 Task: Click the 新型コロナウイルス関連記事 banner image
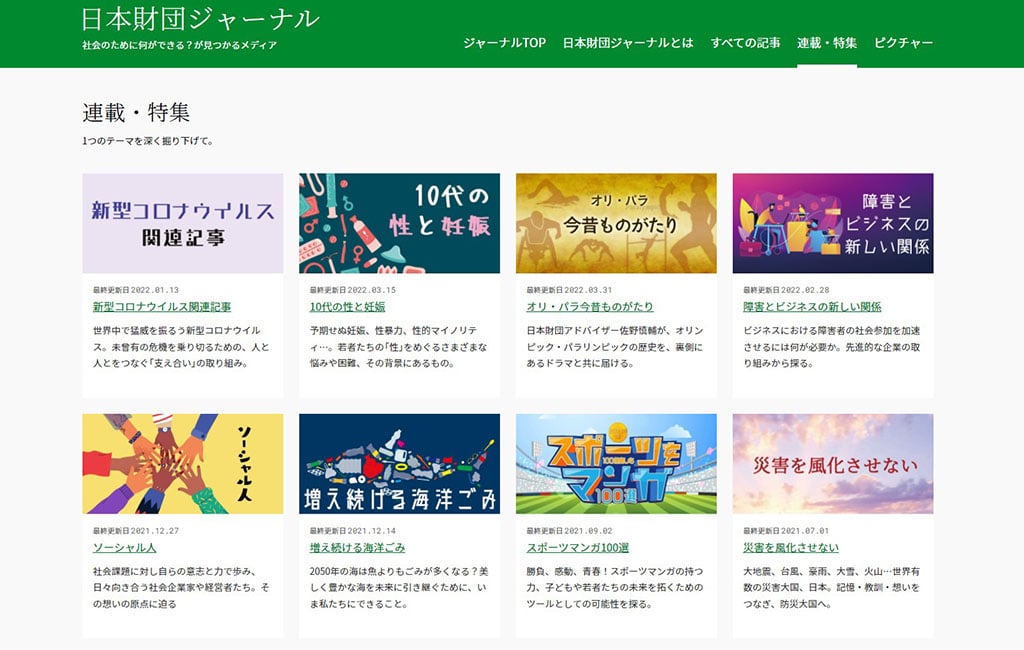click(182, 223)
